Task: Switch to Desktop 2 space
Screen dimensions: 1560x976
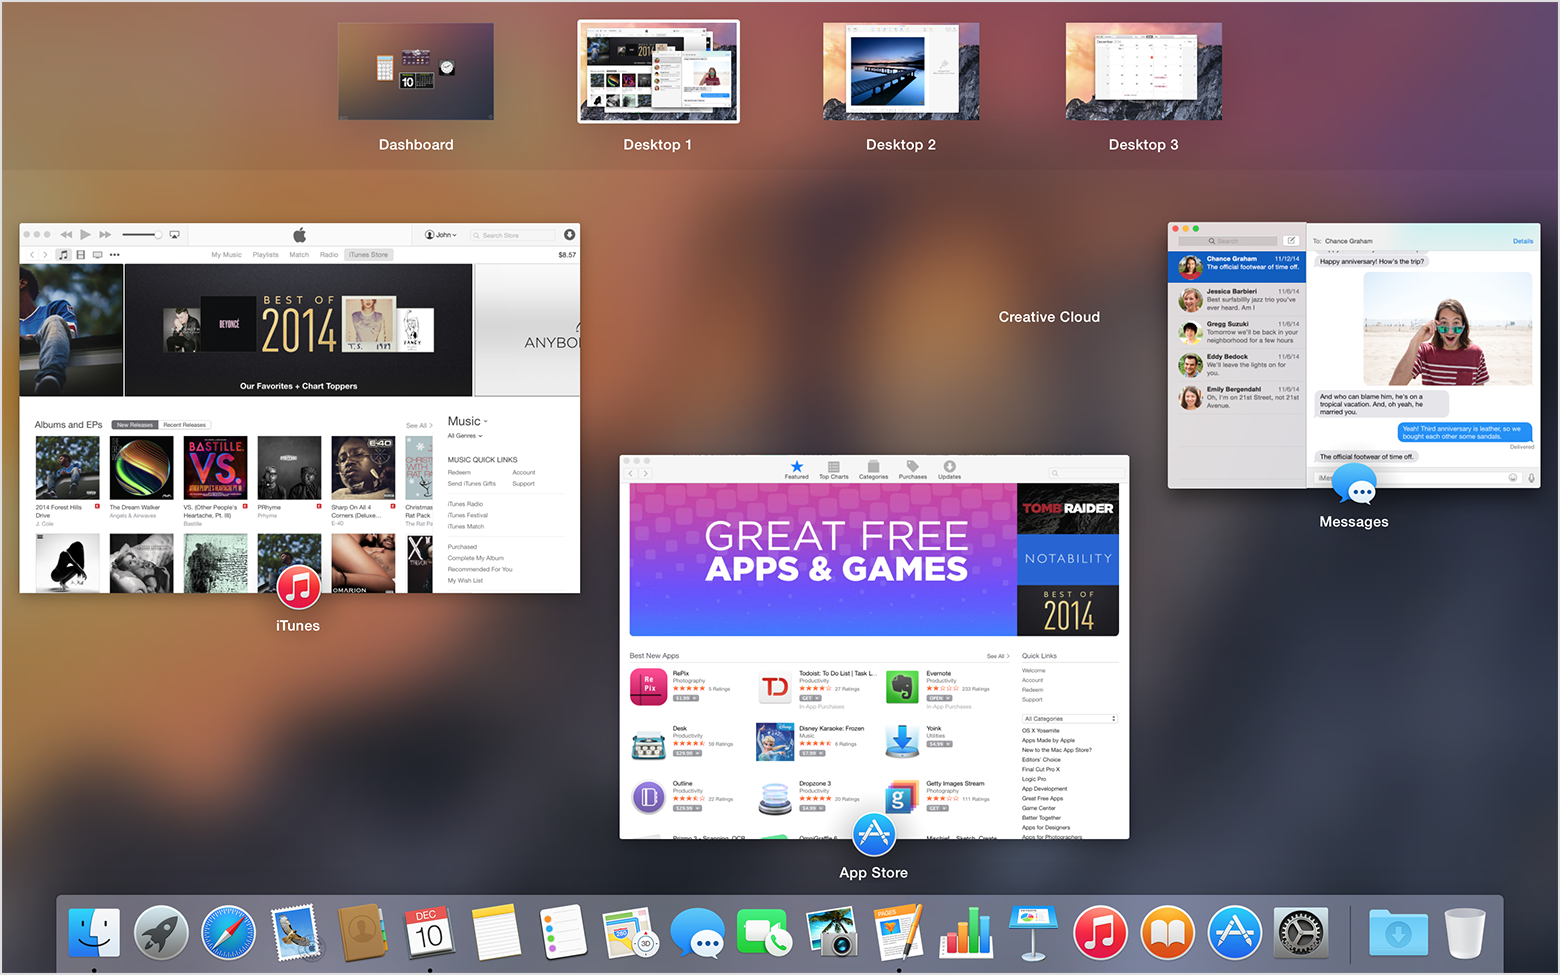Action: tap(901, 72)
